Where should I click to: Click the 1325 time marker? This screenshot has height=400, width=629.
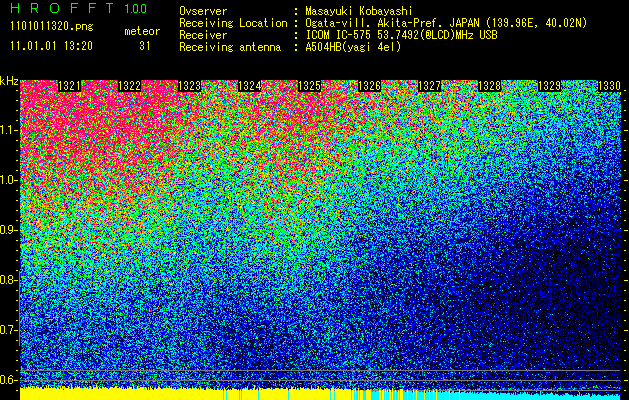pos(309,86)
